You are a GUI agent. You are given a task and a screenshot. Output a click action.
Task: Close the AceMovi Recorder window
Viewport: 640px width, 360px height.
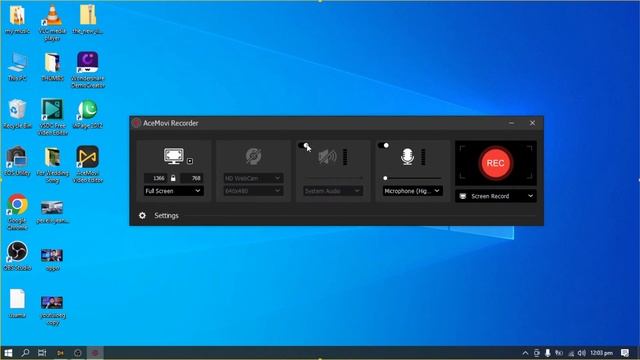[532, 123]
